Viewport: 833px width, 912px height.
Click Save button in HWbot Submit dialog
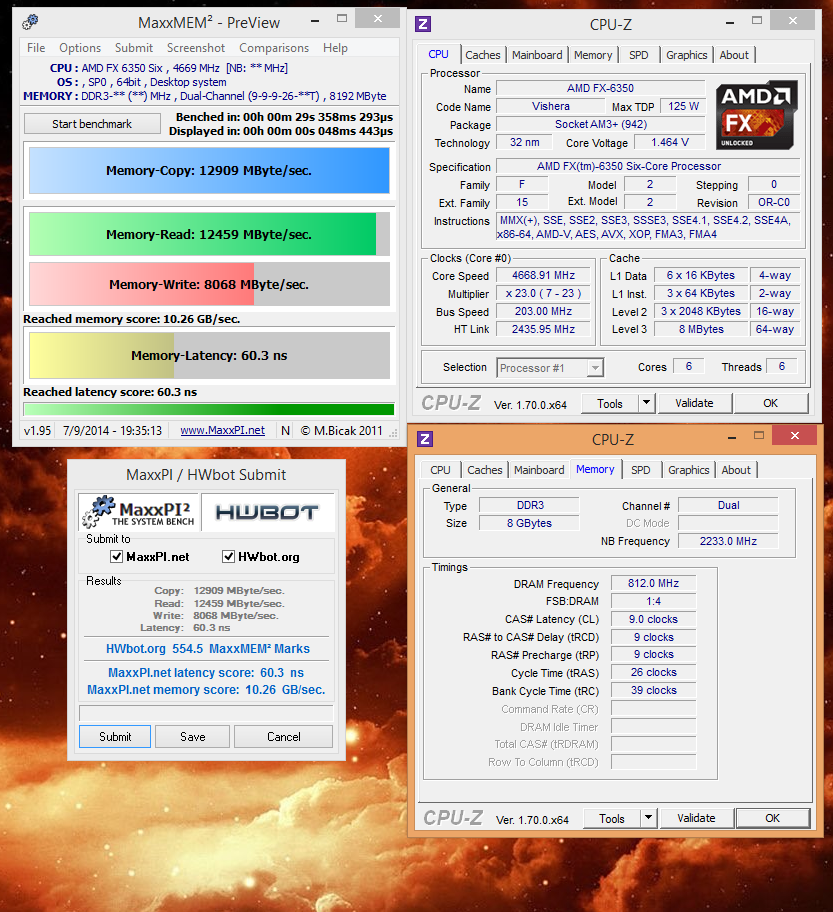(x=193, y=736)
